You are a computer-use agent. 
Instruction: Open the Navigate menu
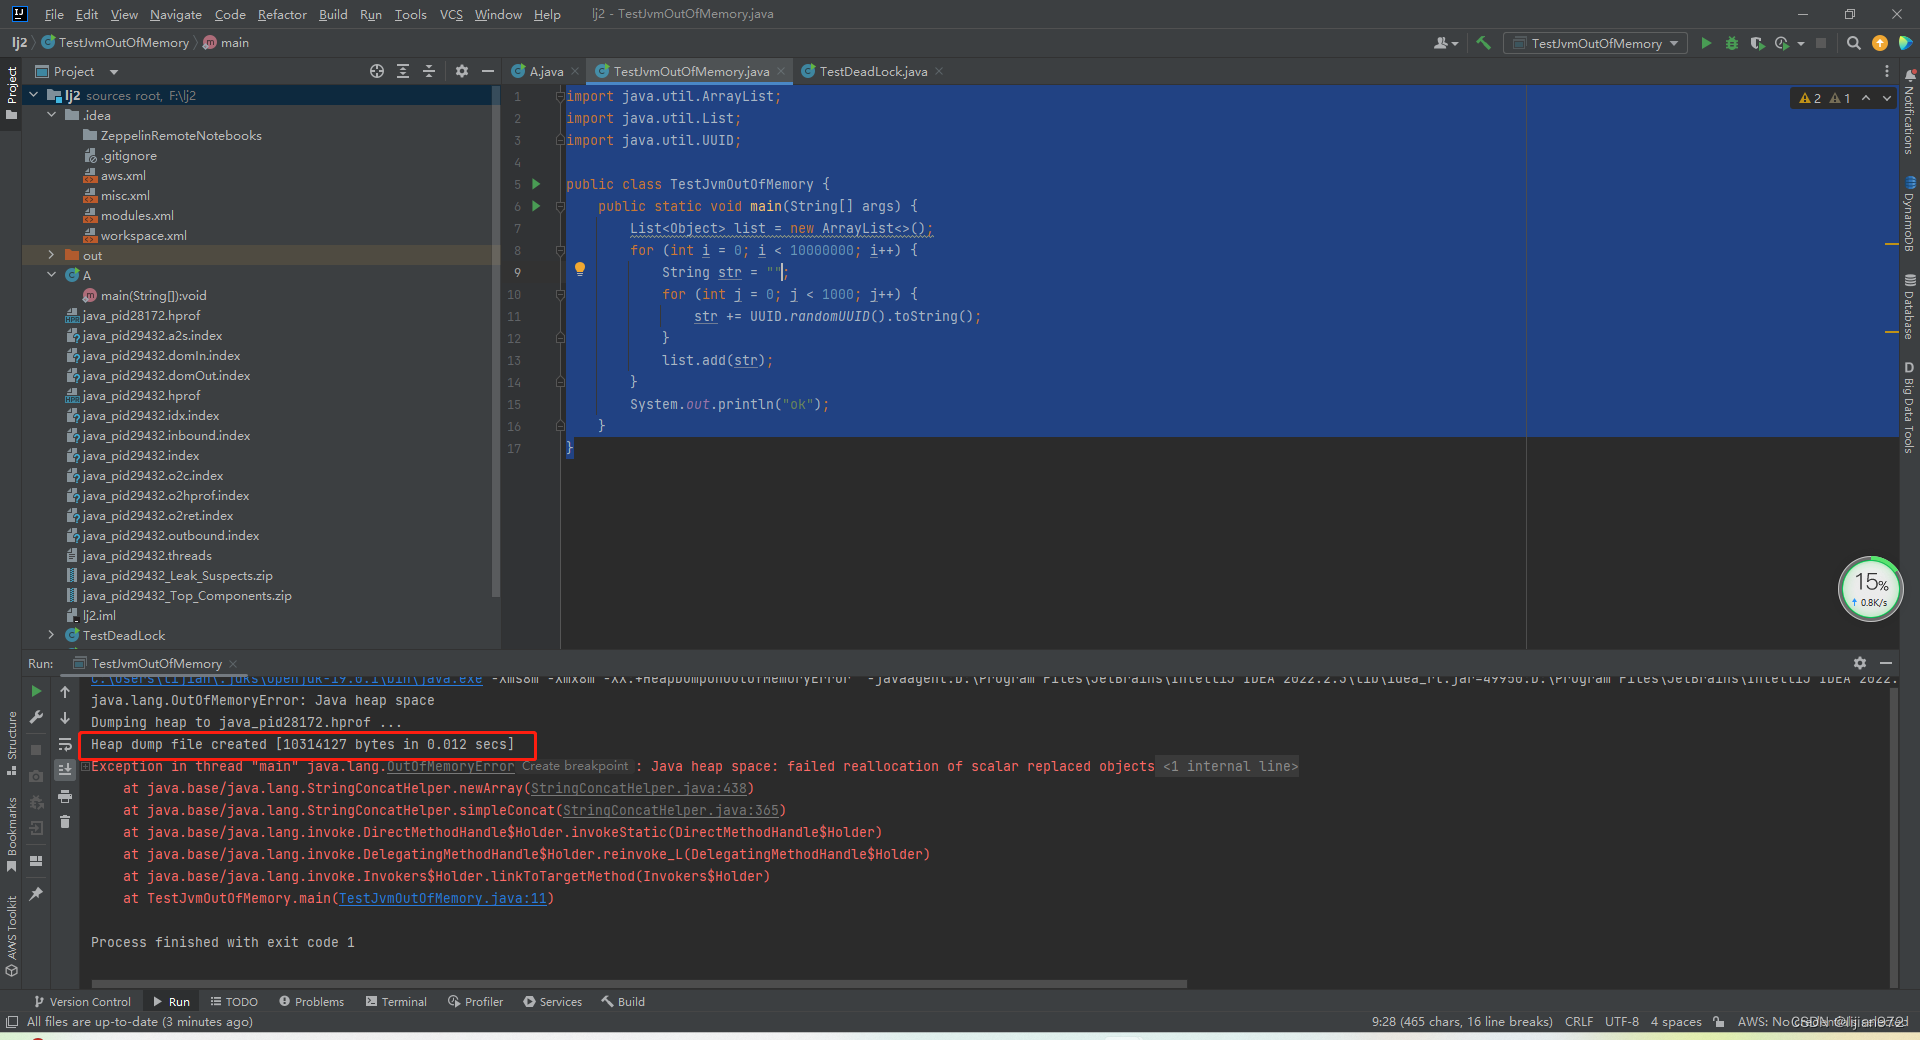point(176,14)
